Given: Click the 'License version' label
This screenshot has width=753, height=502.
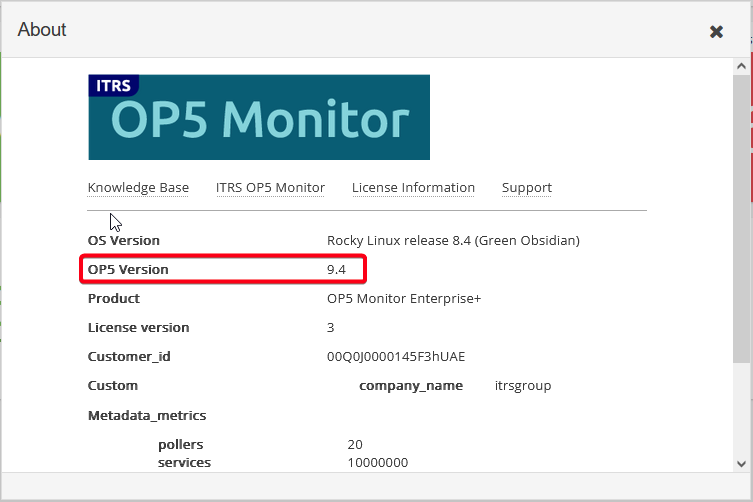Looking at the screenshot, I should click(138, 328).
